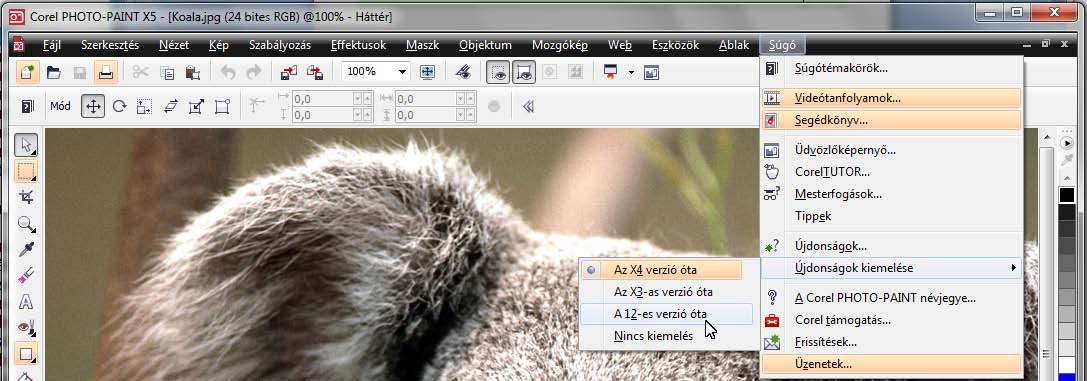The image size is (1087, 381).
Task: Select the Eyedropper tool
Action: pos(26,249)
